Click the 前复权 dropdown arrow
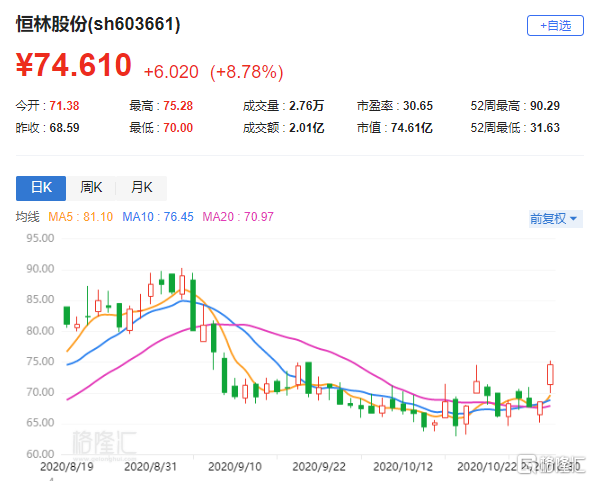Viewport: 592px width, 481px height. click(x=574, y=219)
